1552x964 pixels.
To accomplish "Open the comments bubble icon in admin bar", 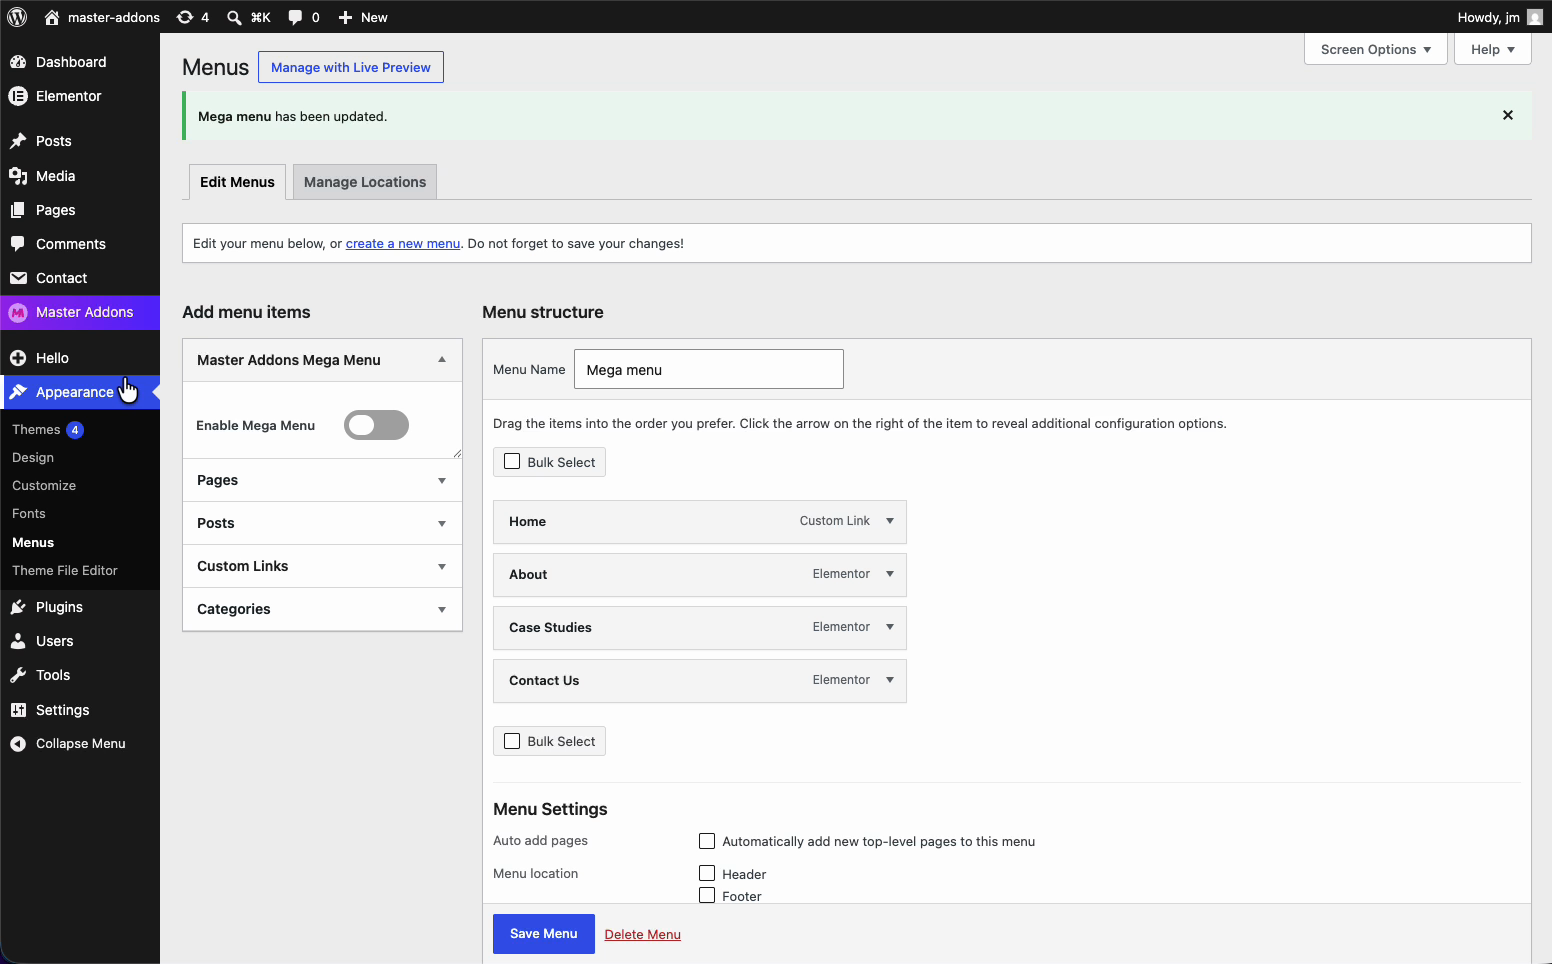I will pos(295,17).
